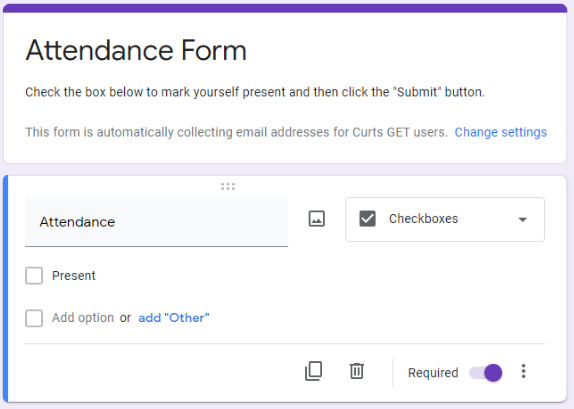The height and width of the screenshot is (409, 574).
Task: Open the Checkboxes question type dropdown
Action: tap(445, 219)
